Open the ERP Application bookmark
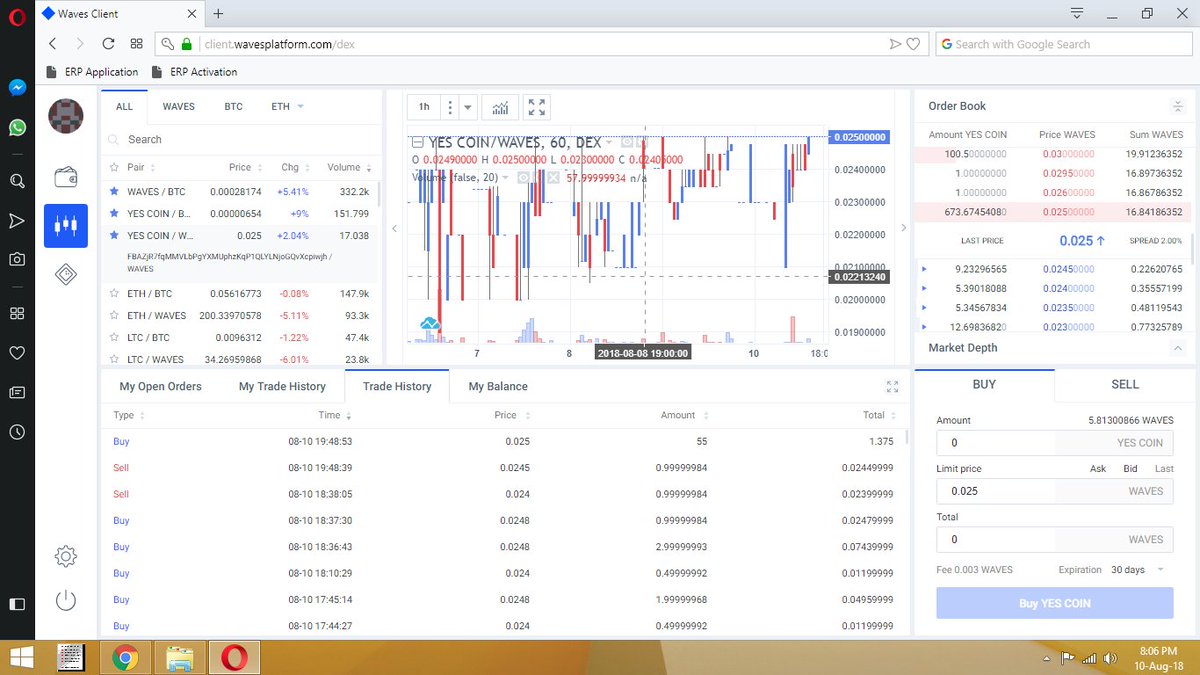Screen dimensions: 1200x675 [92, 72]
